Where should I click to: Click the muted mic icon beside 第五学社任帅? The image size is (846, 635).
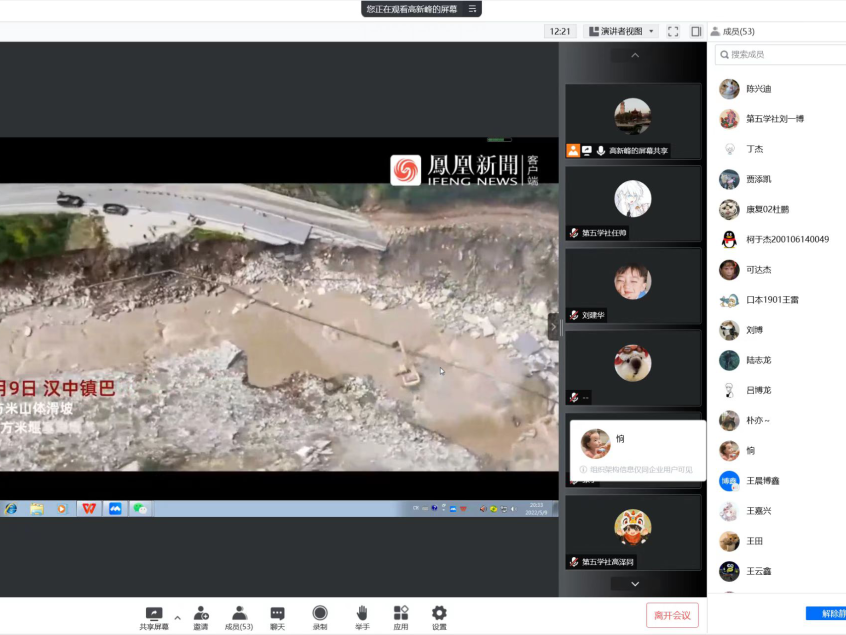(574, 233)
